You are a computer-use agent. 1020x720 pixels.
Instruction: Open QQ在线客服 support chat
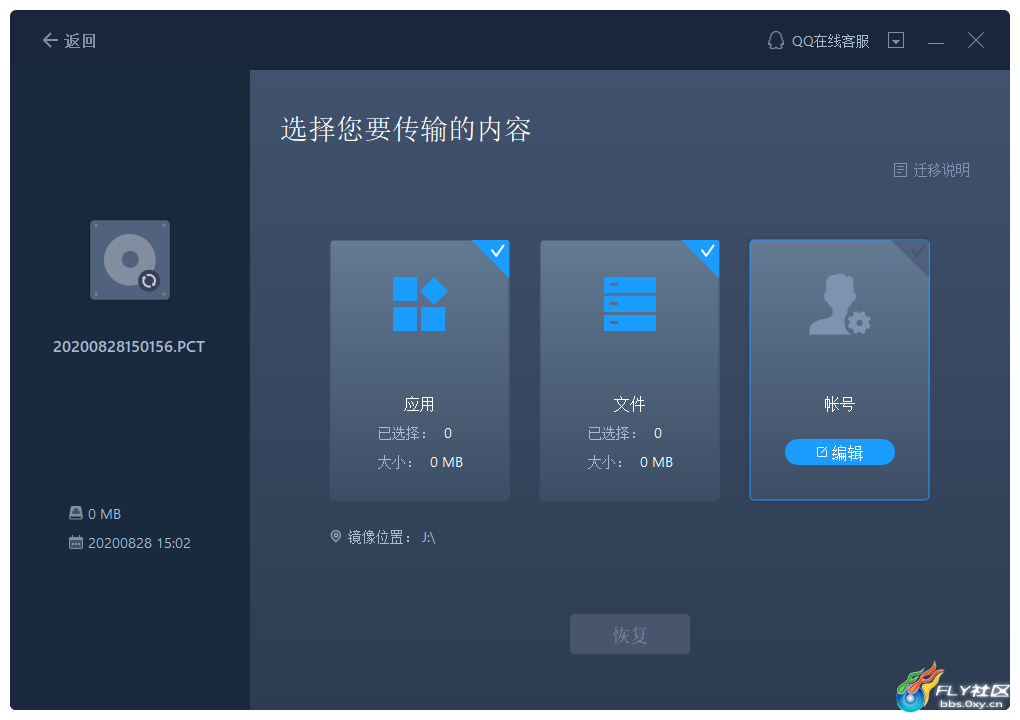(x=818, y=41)
